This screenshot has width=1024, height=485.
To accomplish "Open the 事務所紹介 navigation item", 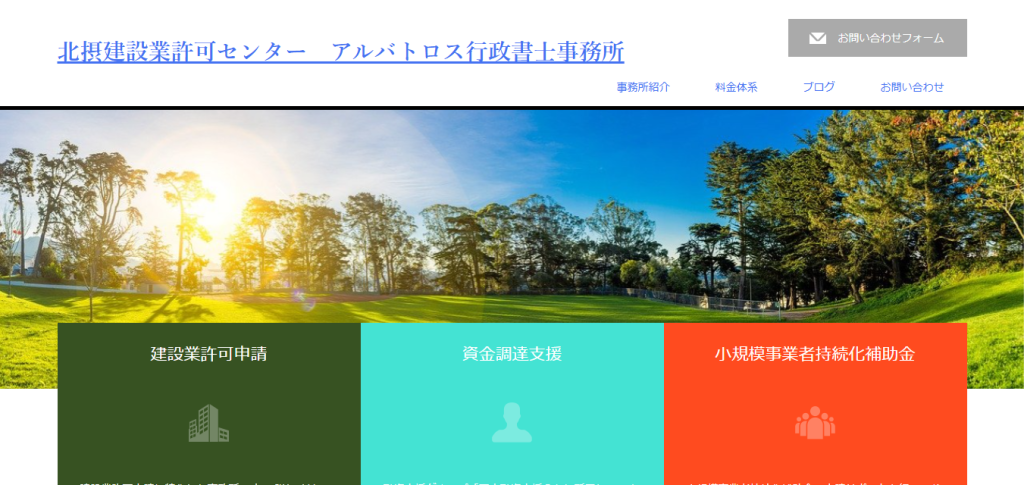I will pos(643,87).
